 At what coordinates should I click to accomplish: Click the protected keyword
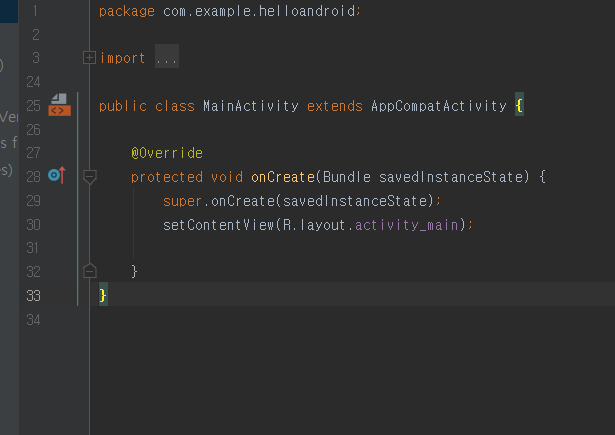[167, 177]
